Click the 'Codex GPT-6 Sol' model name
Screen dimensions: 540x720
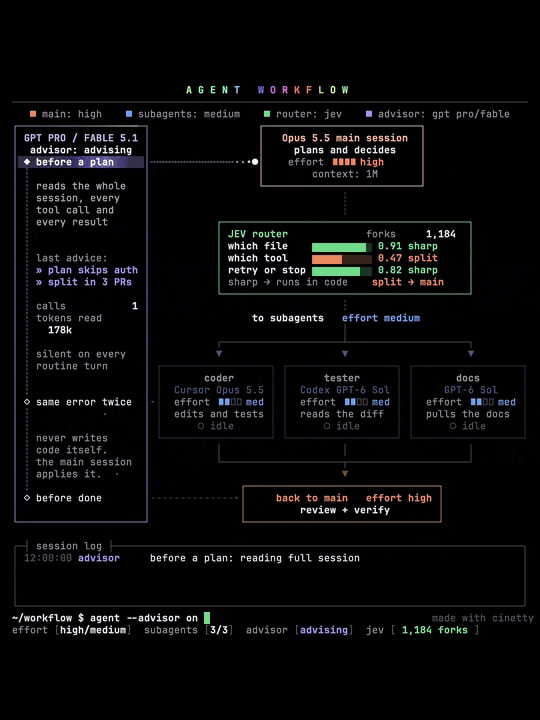345,390
